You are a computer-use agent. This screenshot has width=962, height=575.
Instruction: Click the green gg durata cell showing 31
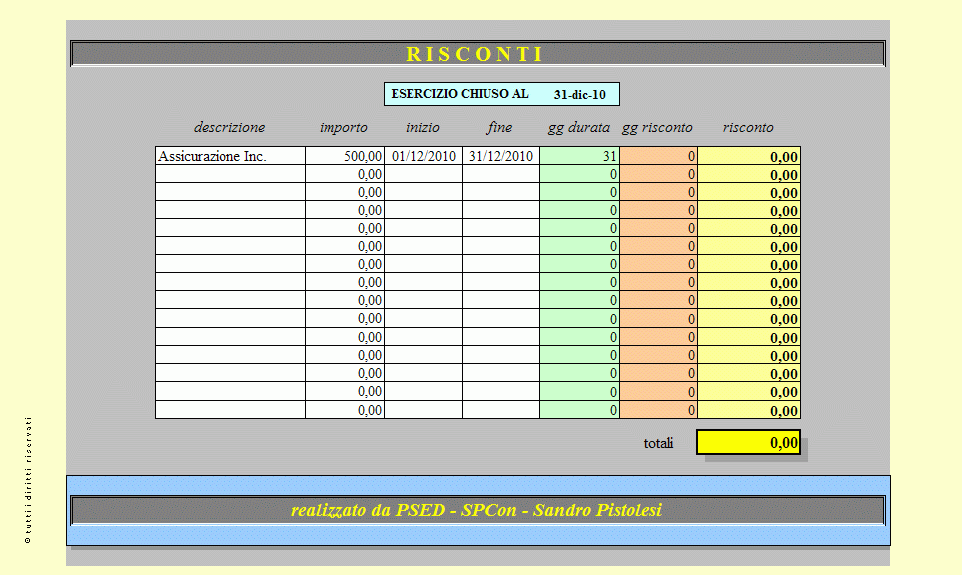(579, 156)
